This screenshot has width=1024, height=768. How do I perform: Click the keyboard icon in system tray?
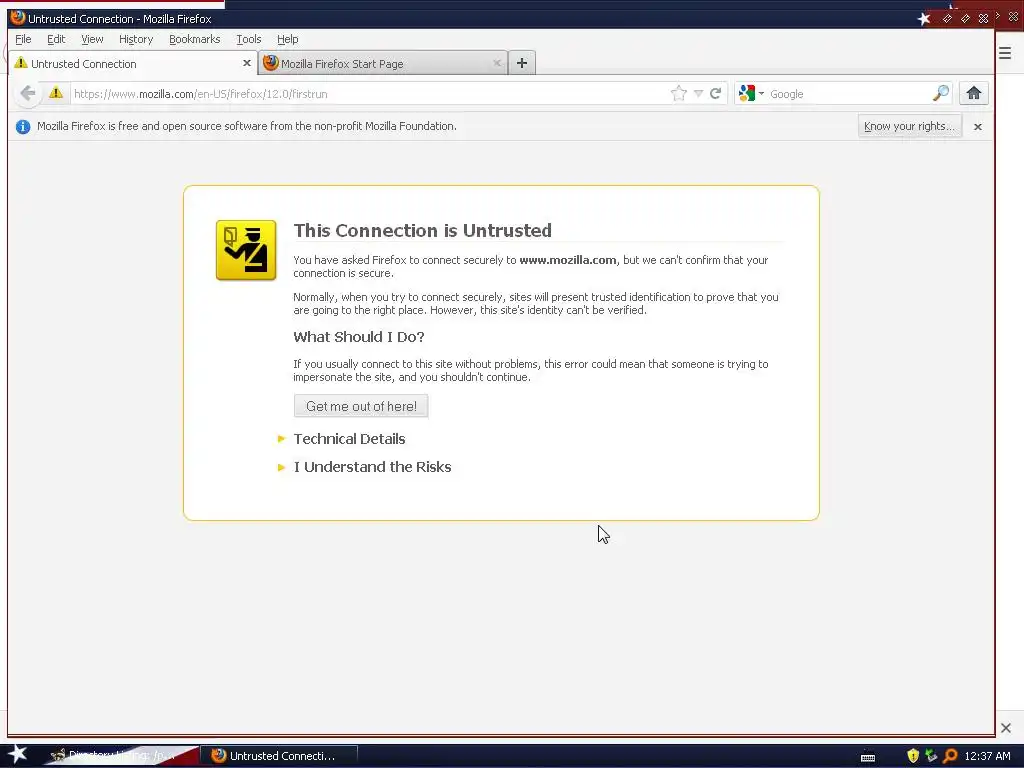click(868, 756)
